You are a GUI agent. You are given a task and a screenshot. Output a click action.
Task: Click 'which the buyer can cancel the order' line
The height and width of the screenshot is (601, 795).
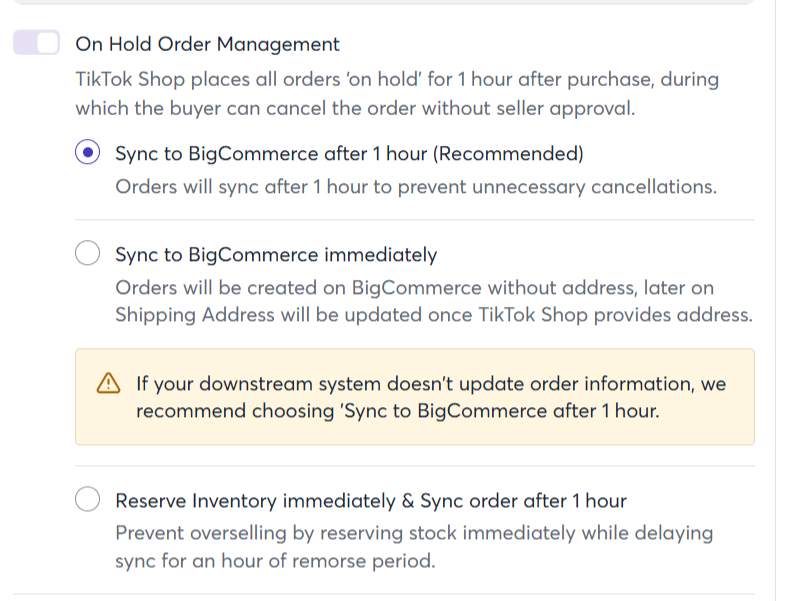(x=355, y=108)
